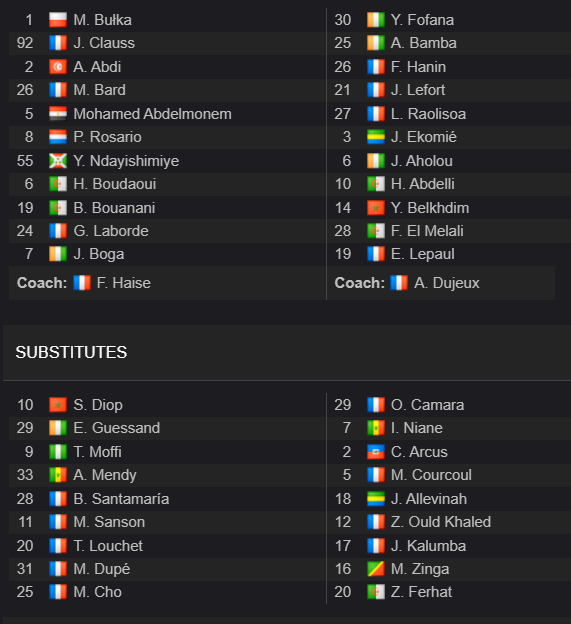Screen dimensions: 571x624
Task: Click the Gabon flag beside J. Ekomié
Action: [x=376, y=137]
